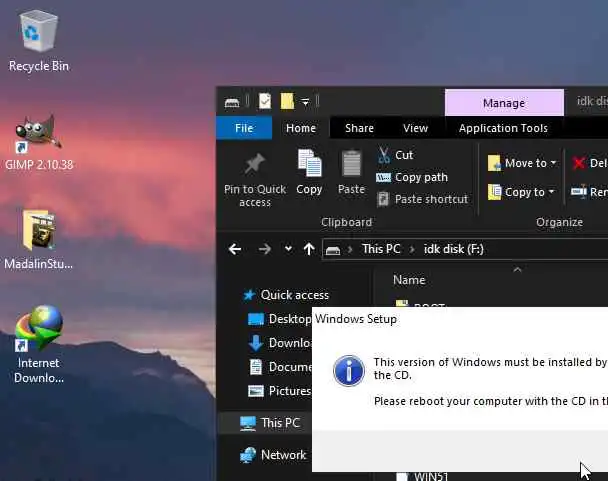This screenshot has width=608, height=481.
Task: Open the Recent locations dropdown chevron
Action: [x=288, y=249]
